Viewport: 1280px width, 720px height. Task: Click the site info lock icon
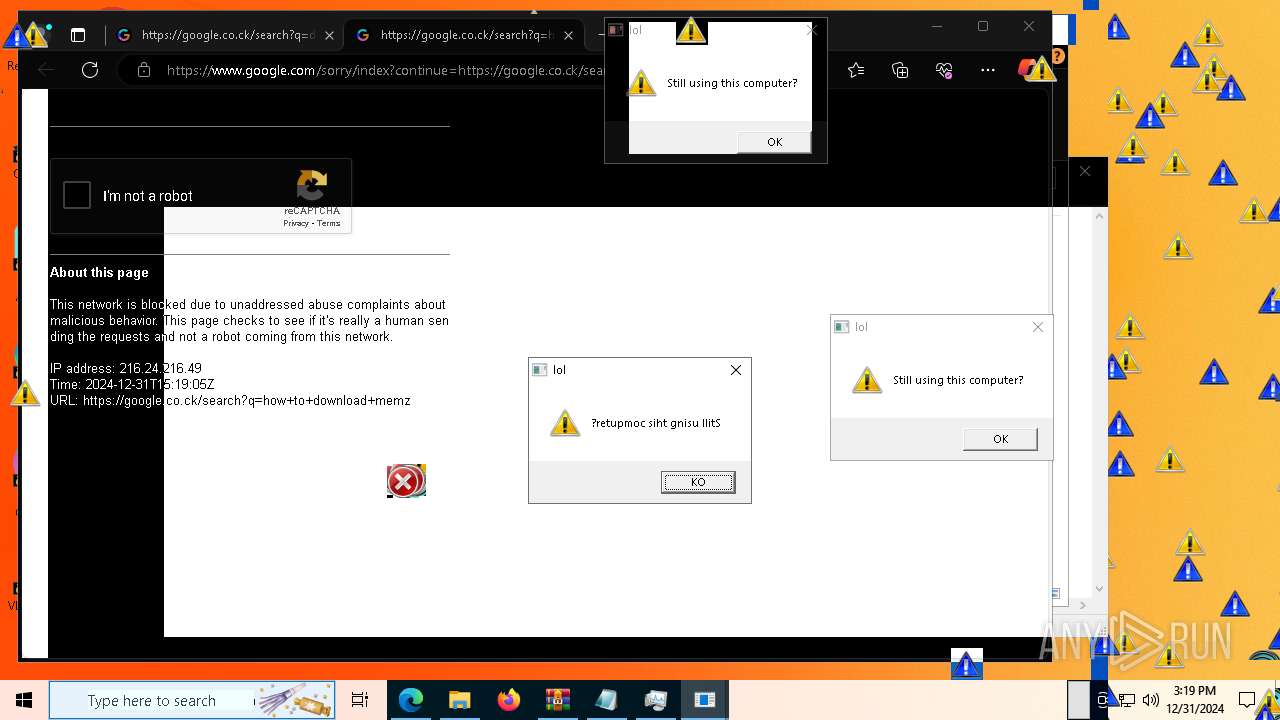tap(144, 70)
